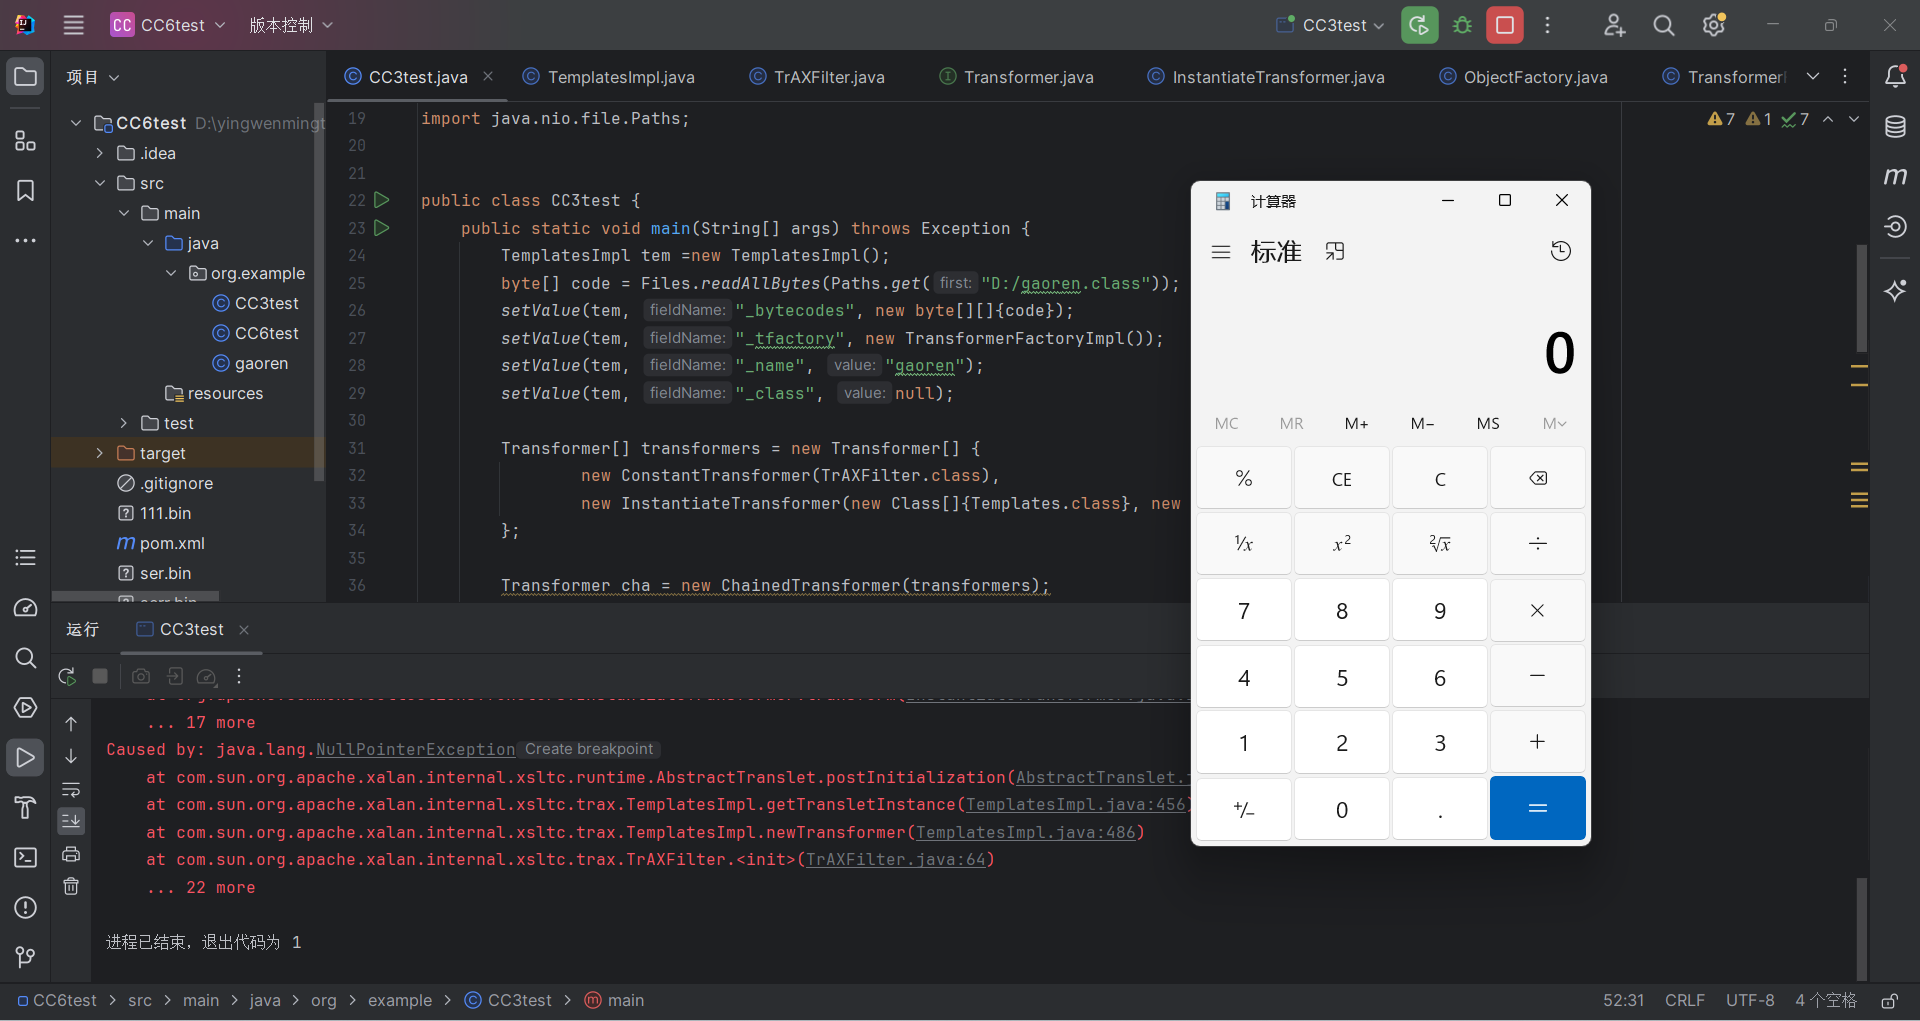Viewport: 1920px width, 1021px height.
Task: Toggle soft-wrap in the run console
Action: (x=71, y=789)
